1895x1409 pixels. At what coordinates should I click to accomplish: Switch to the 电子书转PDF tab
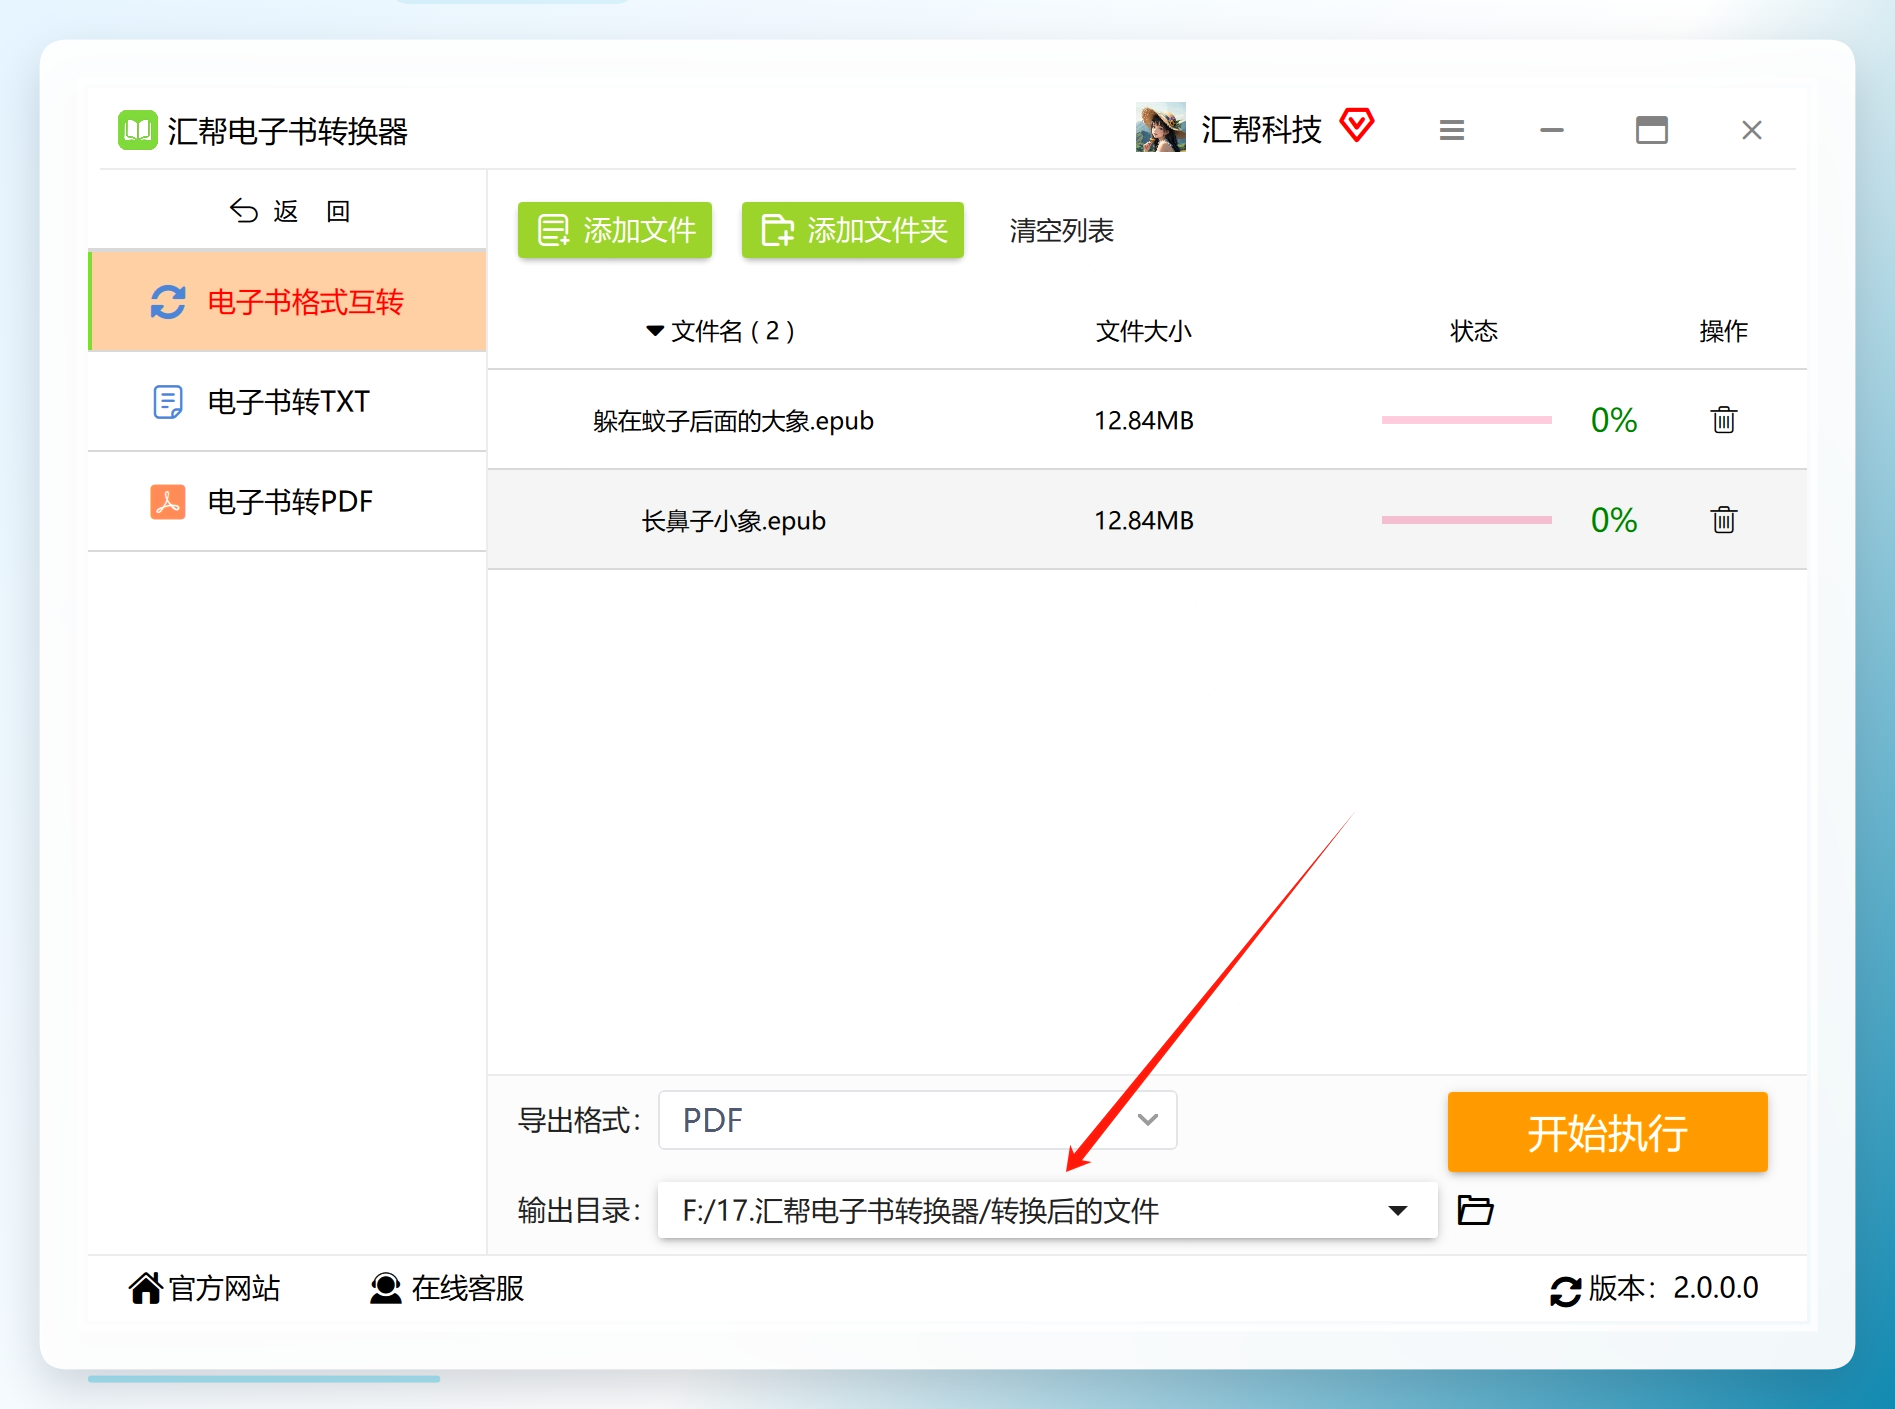[288, 501]
